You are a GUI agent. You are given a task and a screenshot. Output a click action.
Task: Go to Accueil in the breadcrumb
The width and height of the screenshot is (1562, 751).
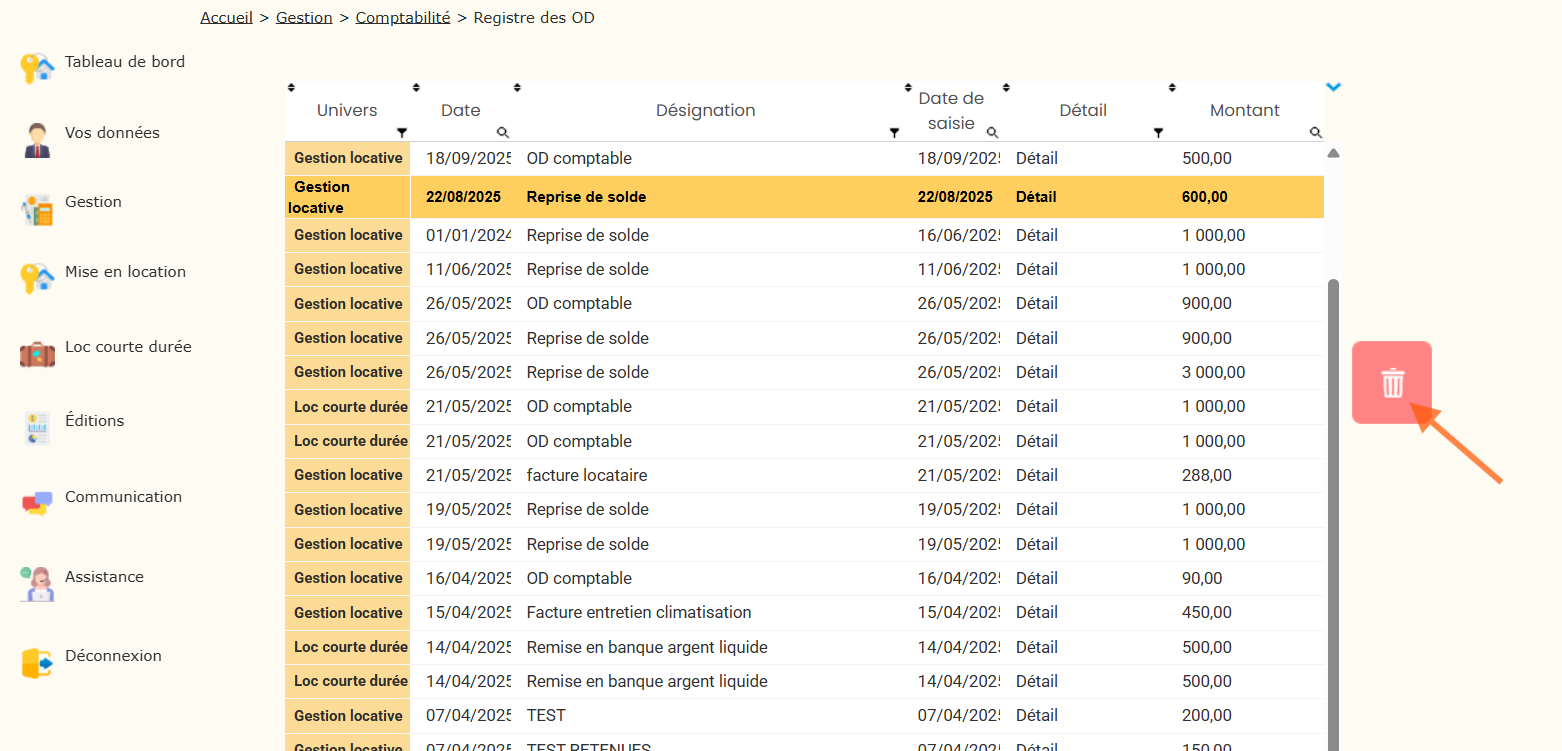226,18
